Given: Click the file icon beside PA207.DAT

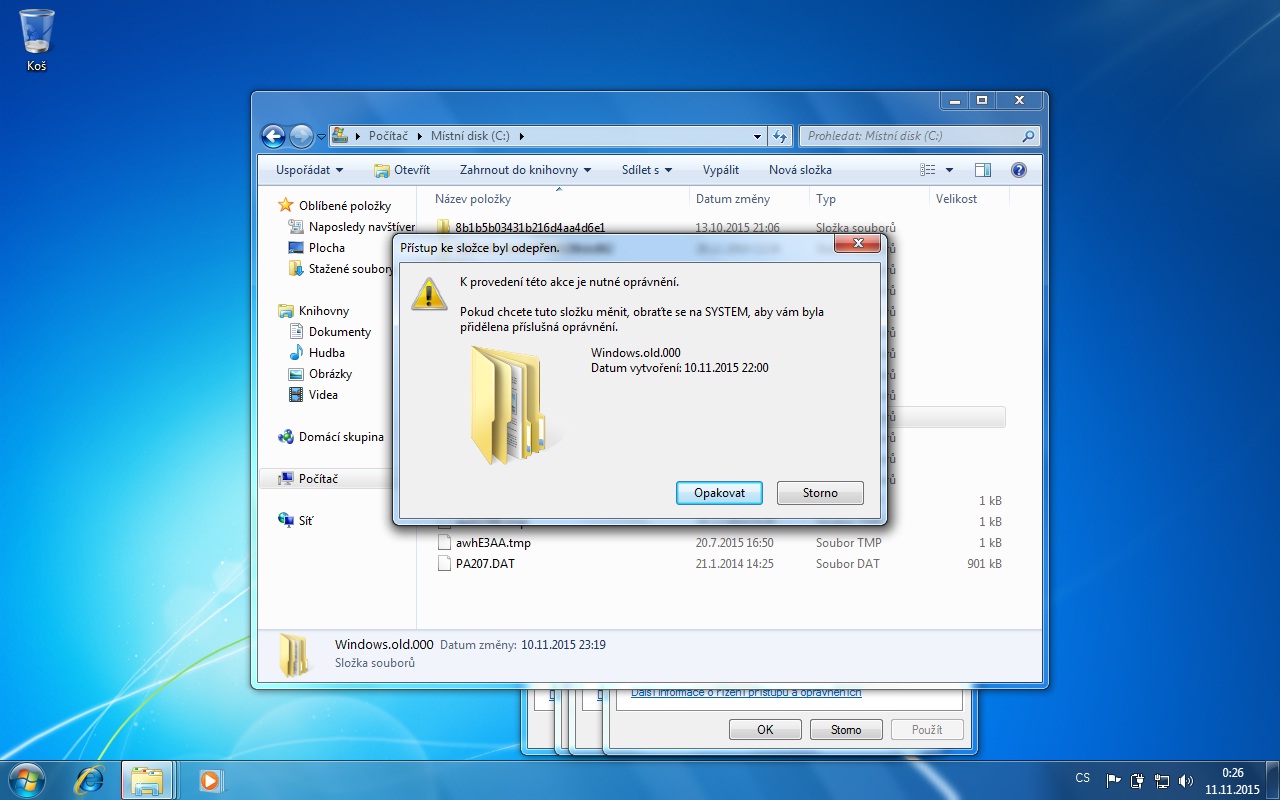Looking at the screenshot, I should tap(445, 564).
